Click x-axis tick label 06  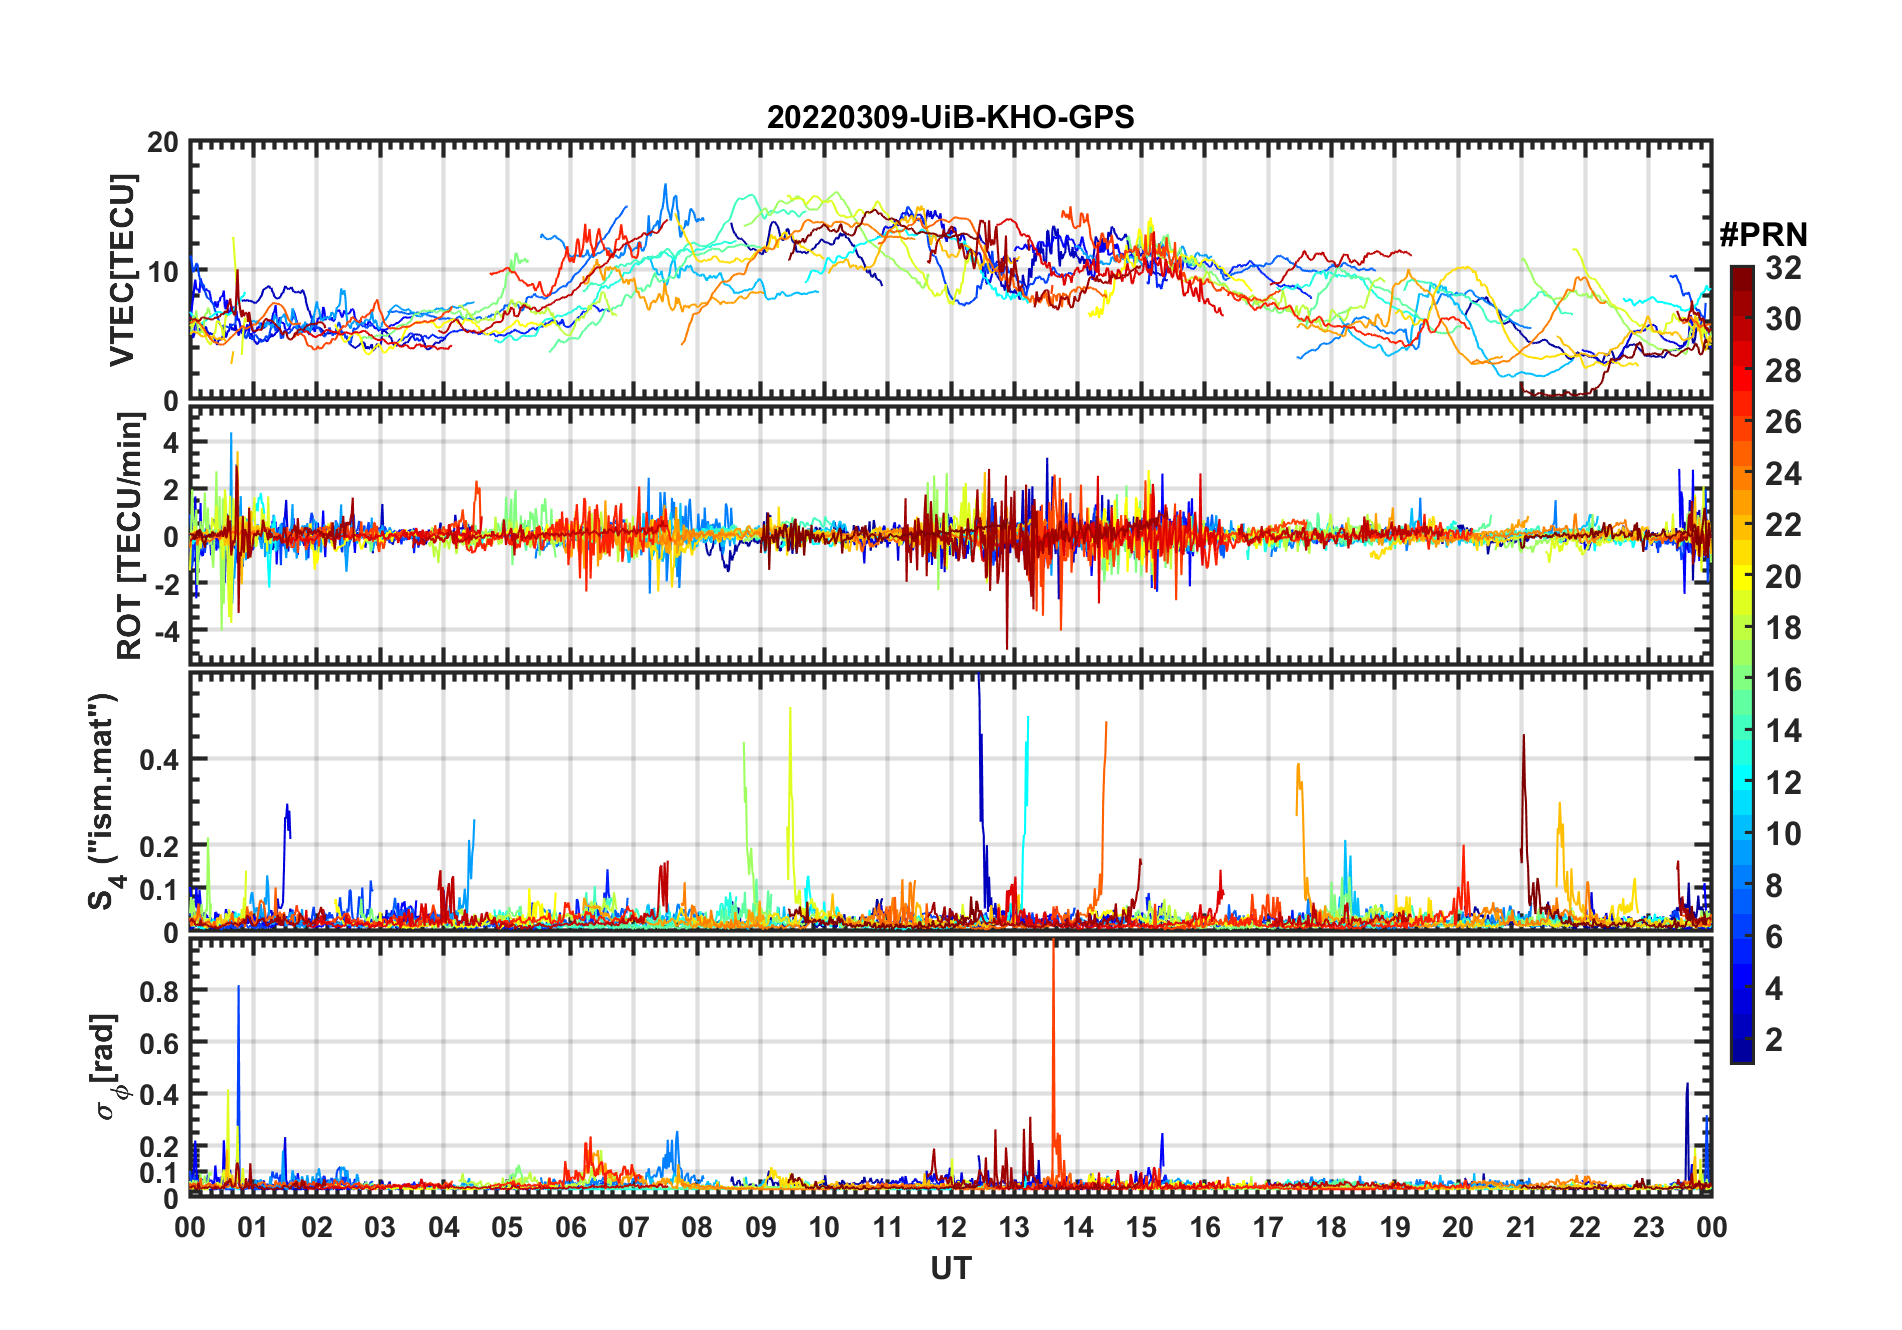coord(571,1227)
